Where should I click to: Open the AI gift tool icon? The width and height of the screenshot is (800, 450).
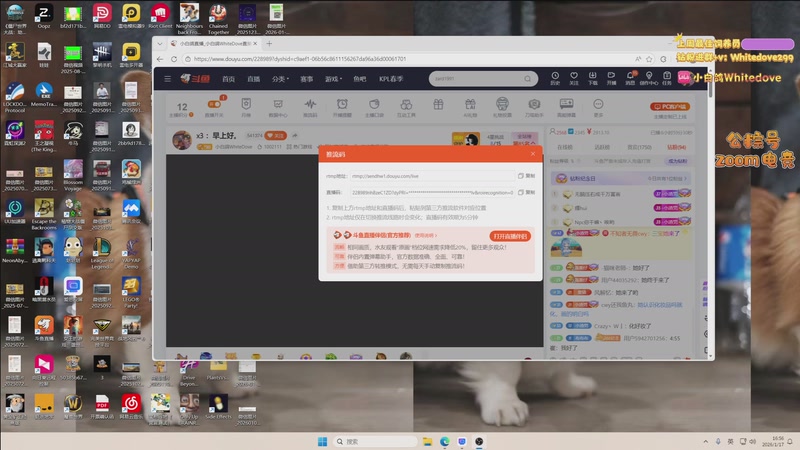(470, 108)
